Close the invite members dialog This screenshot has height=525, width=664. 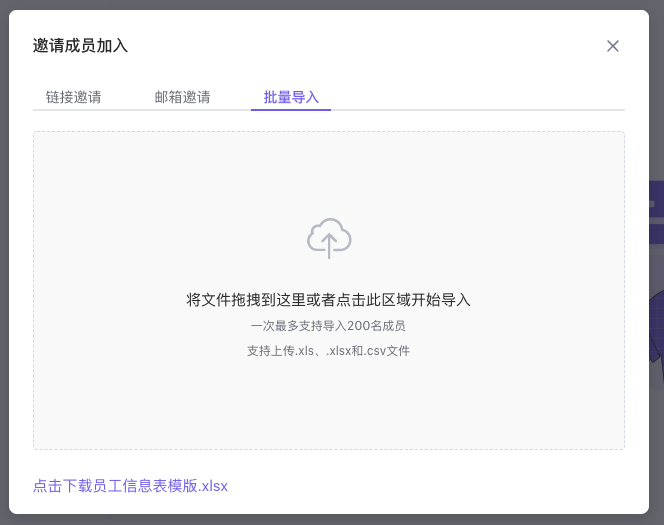tap(613, 46)
